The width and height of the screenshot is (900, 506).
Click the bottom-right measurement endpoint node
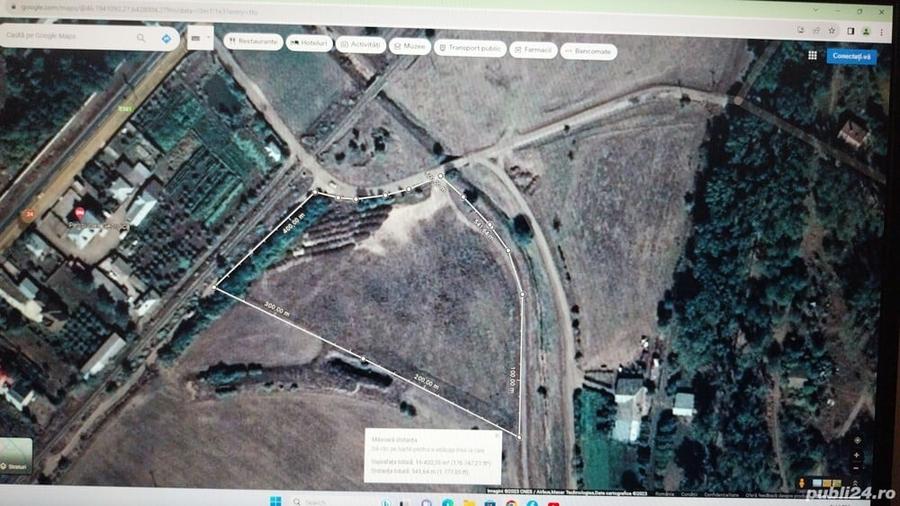pos(519,437)
